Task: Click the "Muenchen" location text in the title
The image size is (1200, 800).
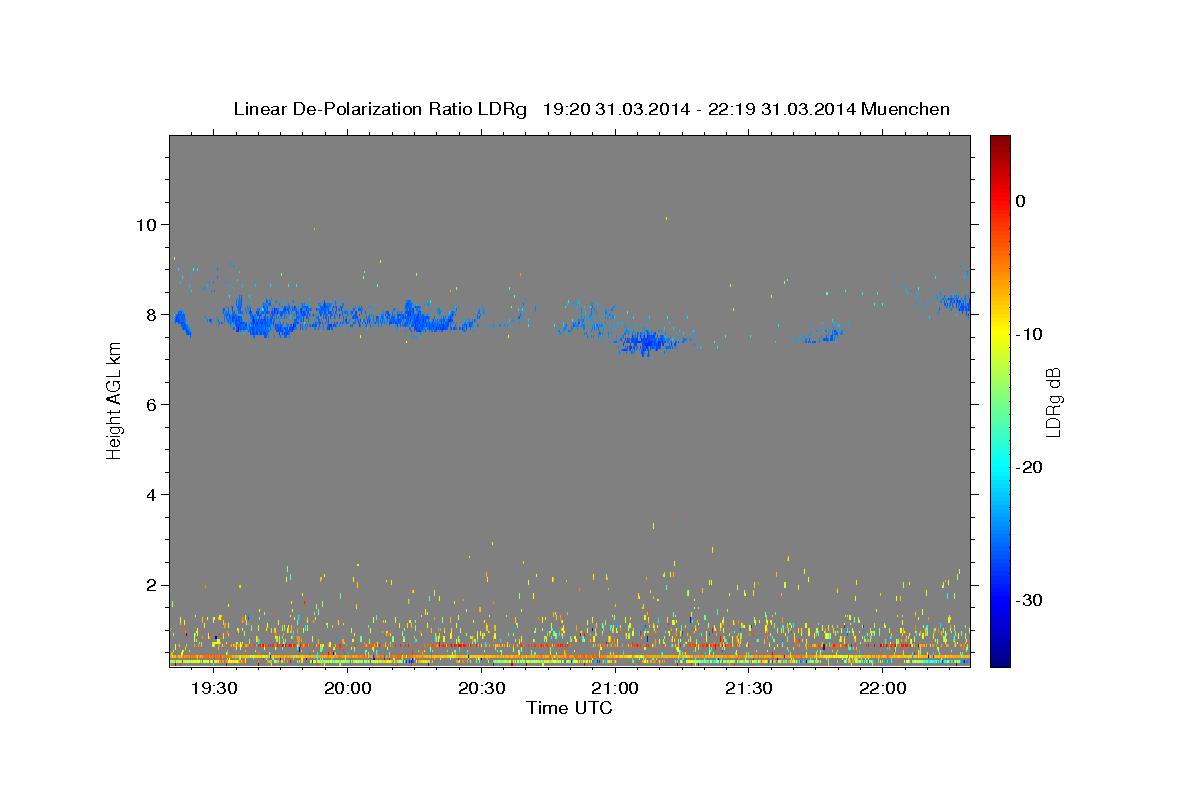Action: [x=905, y=109]
